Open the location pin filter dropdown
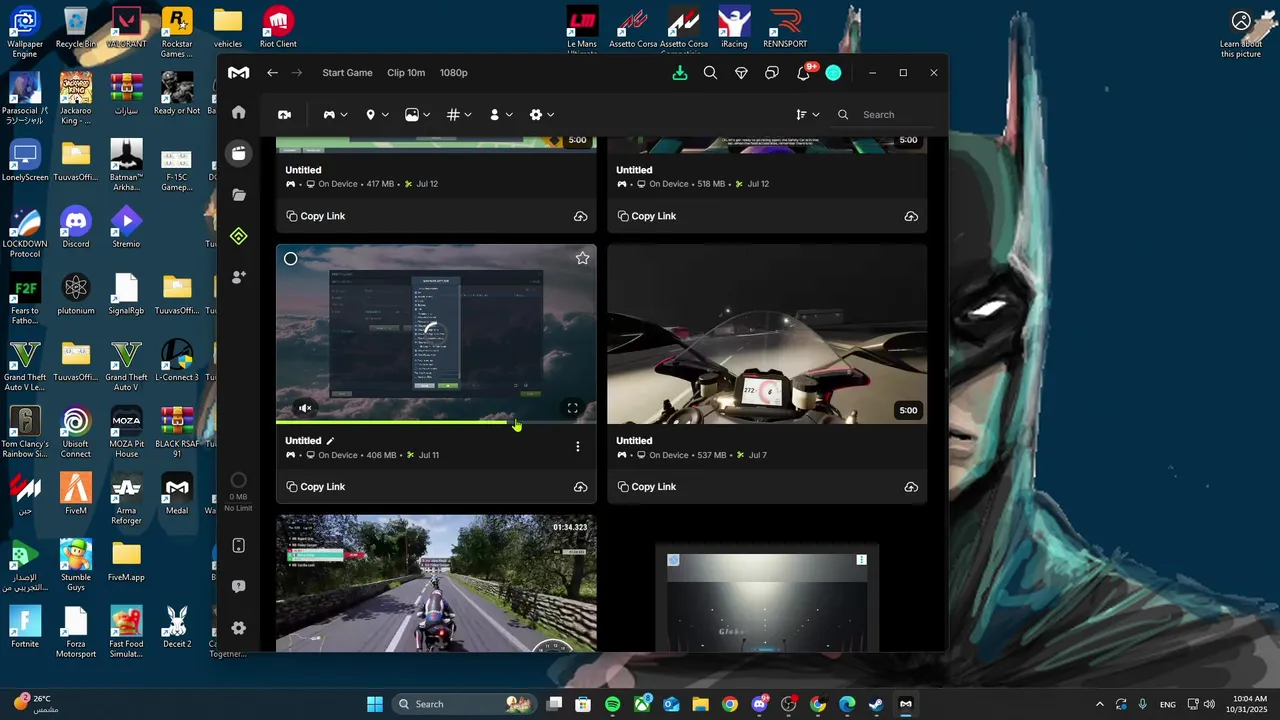This screenshot has width=1280, height=720. pyautogui.click(x=376, y=115)
